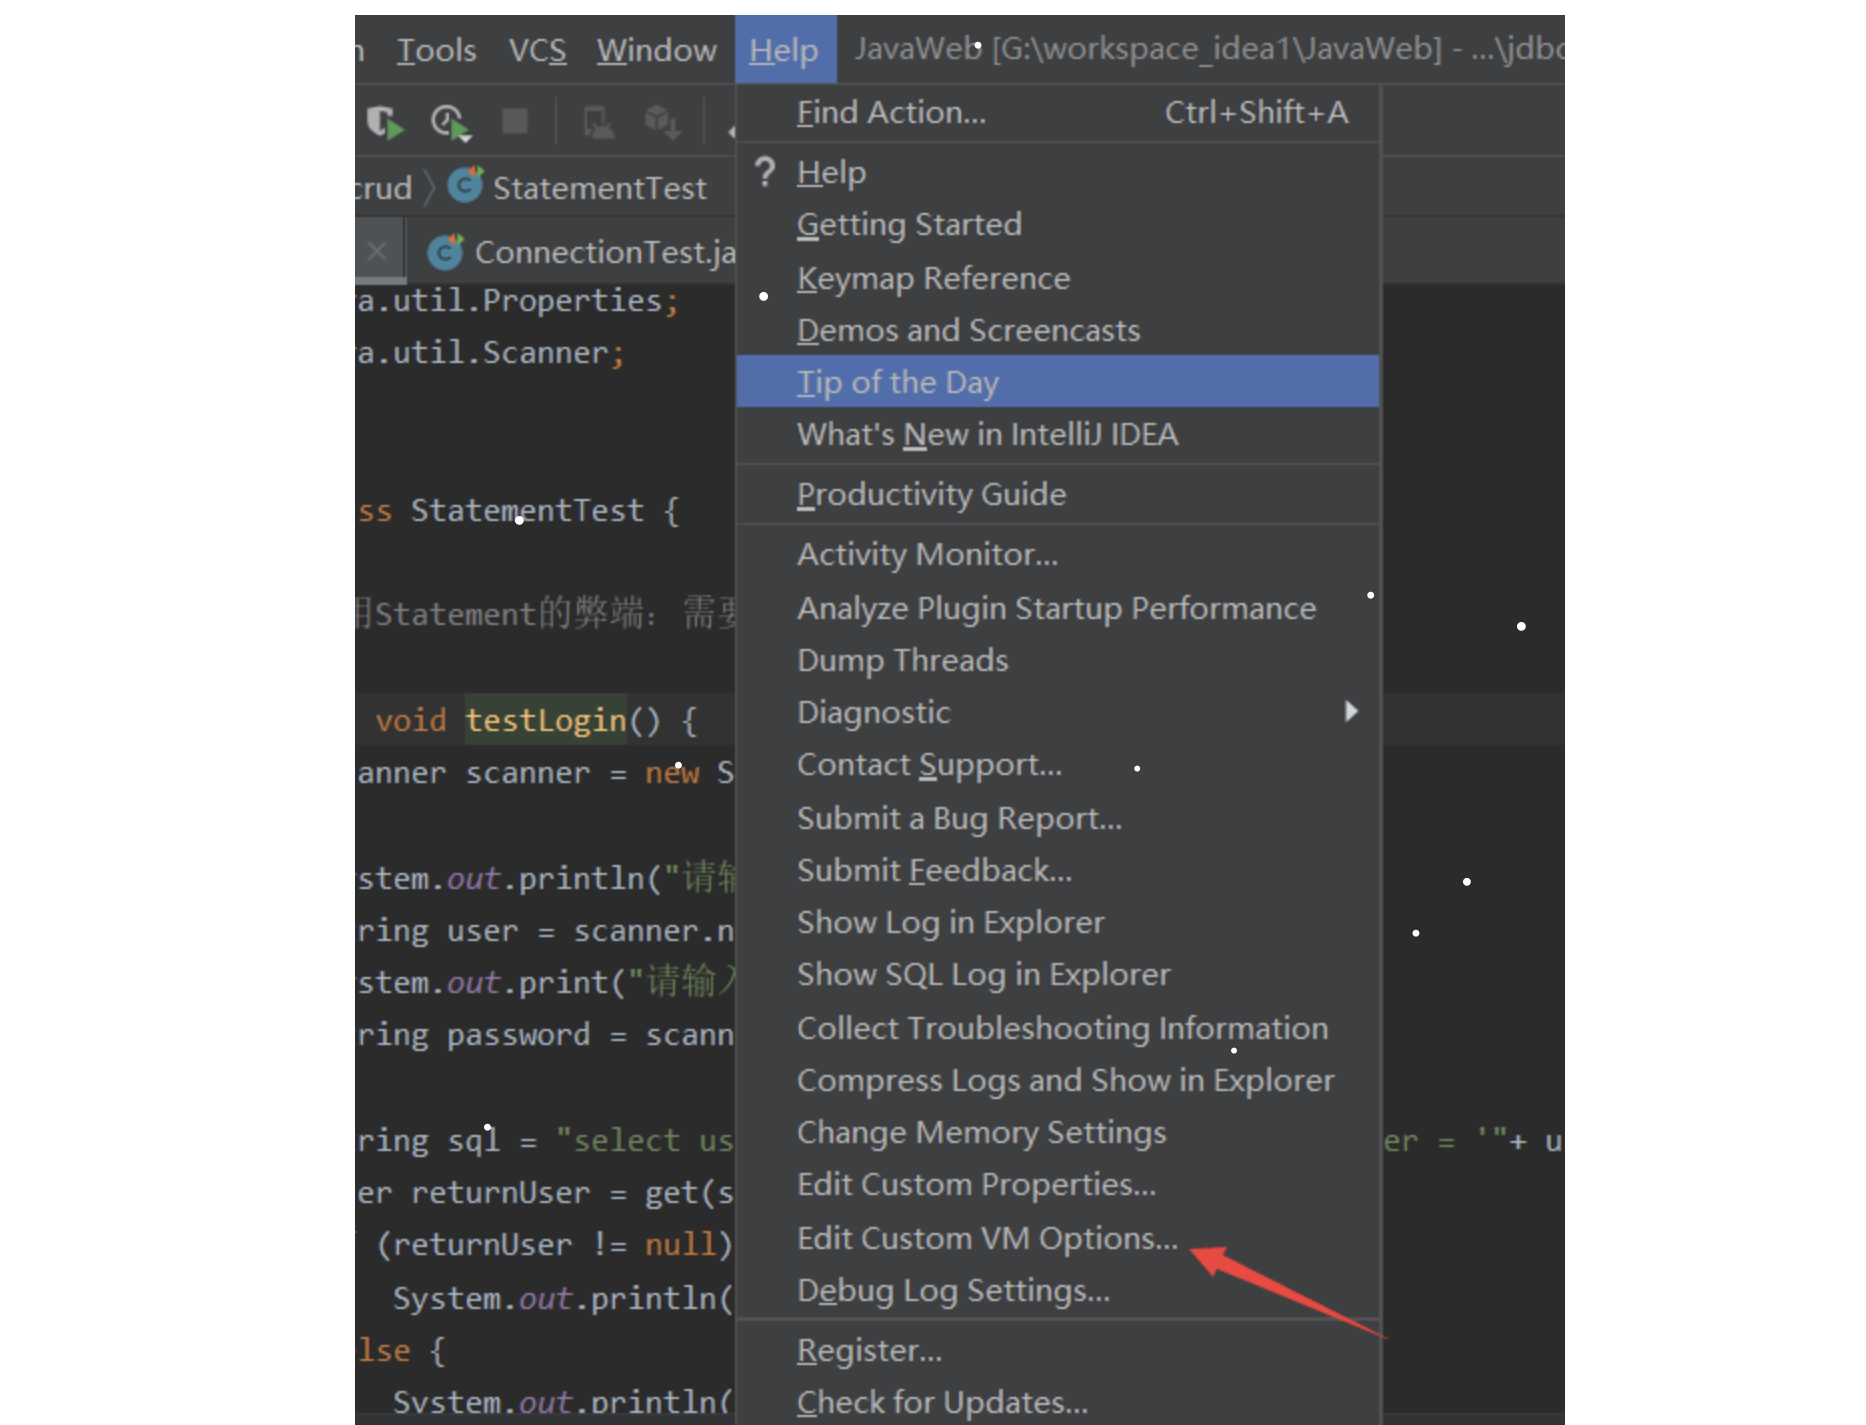The width and height of the screenshot is (1866, 1425).
Task: Close the open Help menu
Action: (784, 49)
